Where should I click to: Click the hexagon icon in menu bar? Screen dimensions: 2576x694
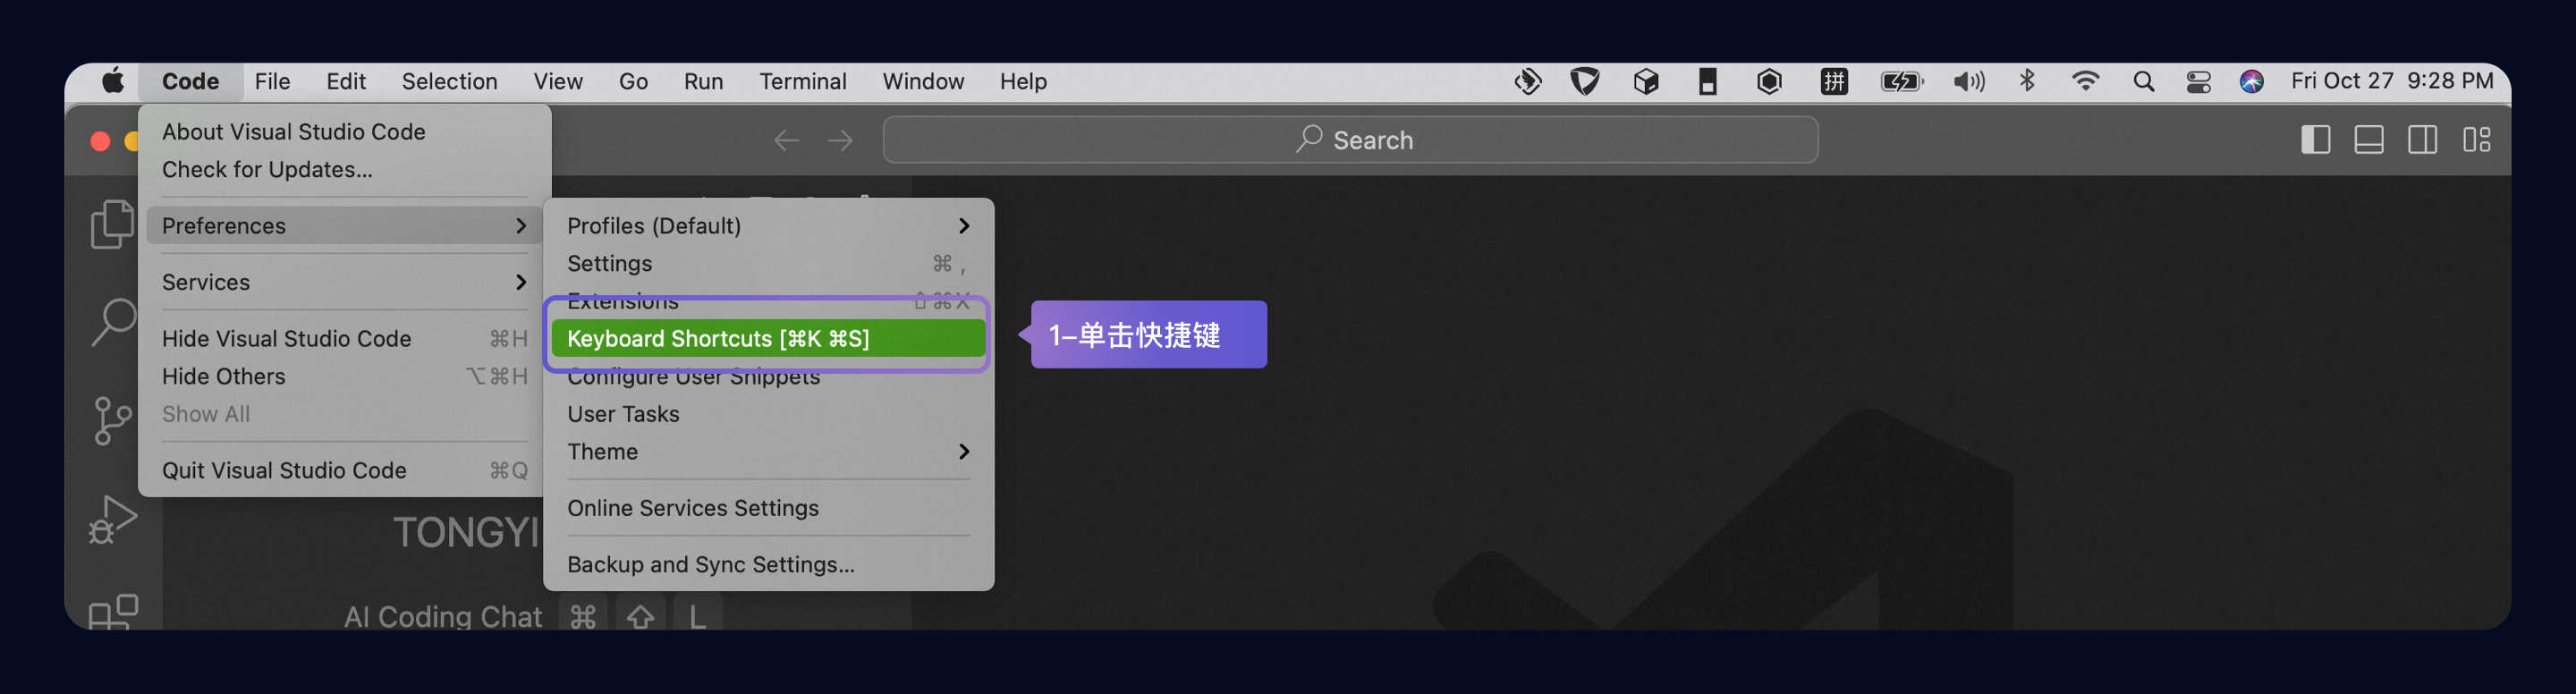pyautogui.click(x=1769, y=82)
